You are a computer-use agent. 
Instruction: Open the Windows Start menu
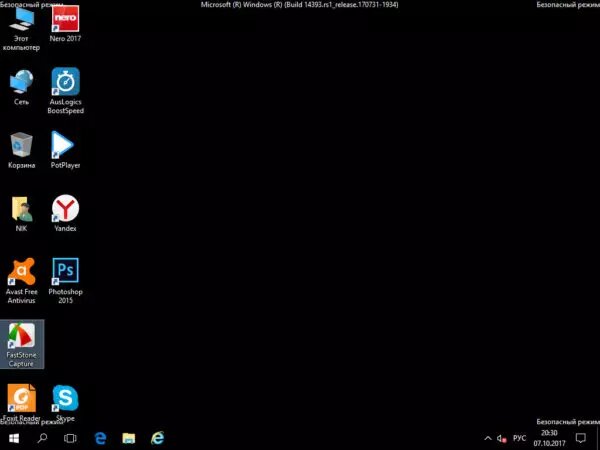point(14,438)
